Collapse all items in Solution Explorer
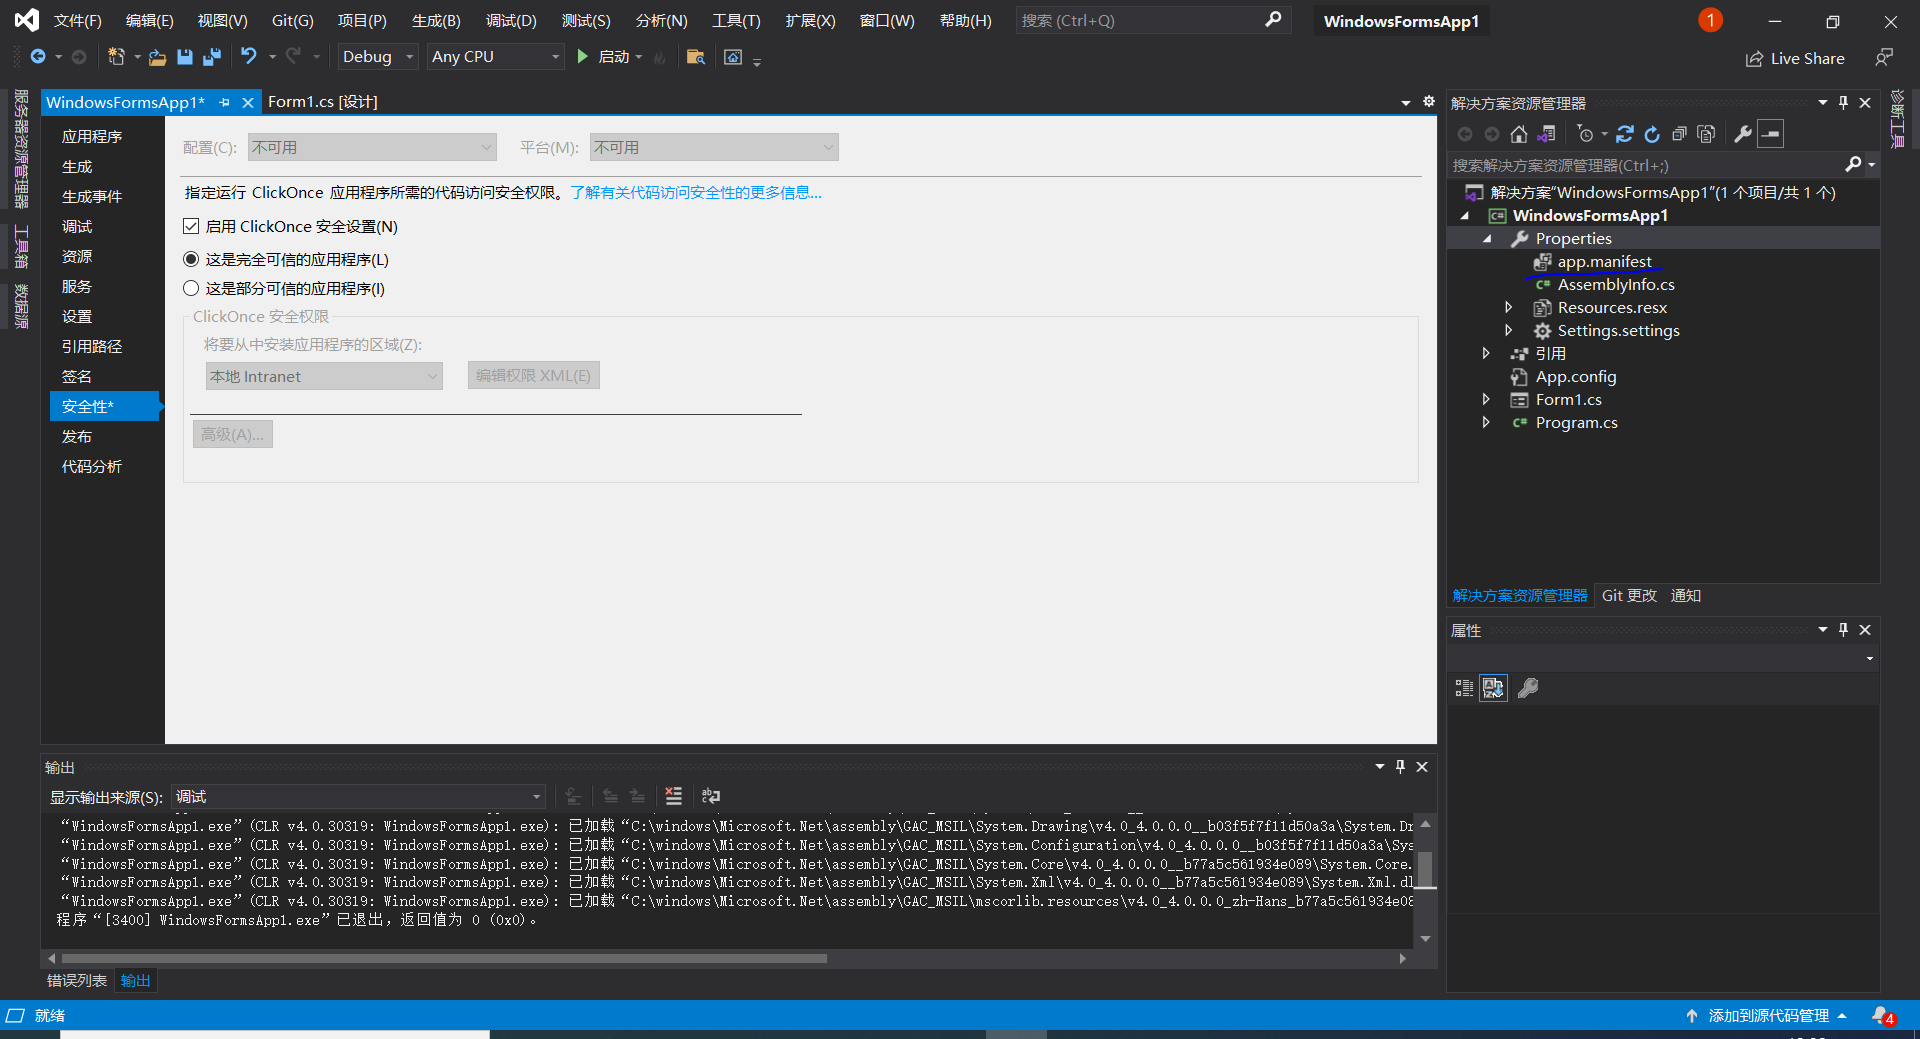Viewport: 1920px width, 1039px height. pos(1680,133)
